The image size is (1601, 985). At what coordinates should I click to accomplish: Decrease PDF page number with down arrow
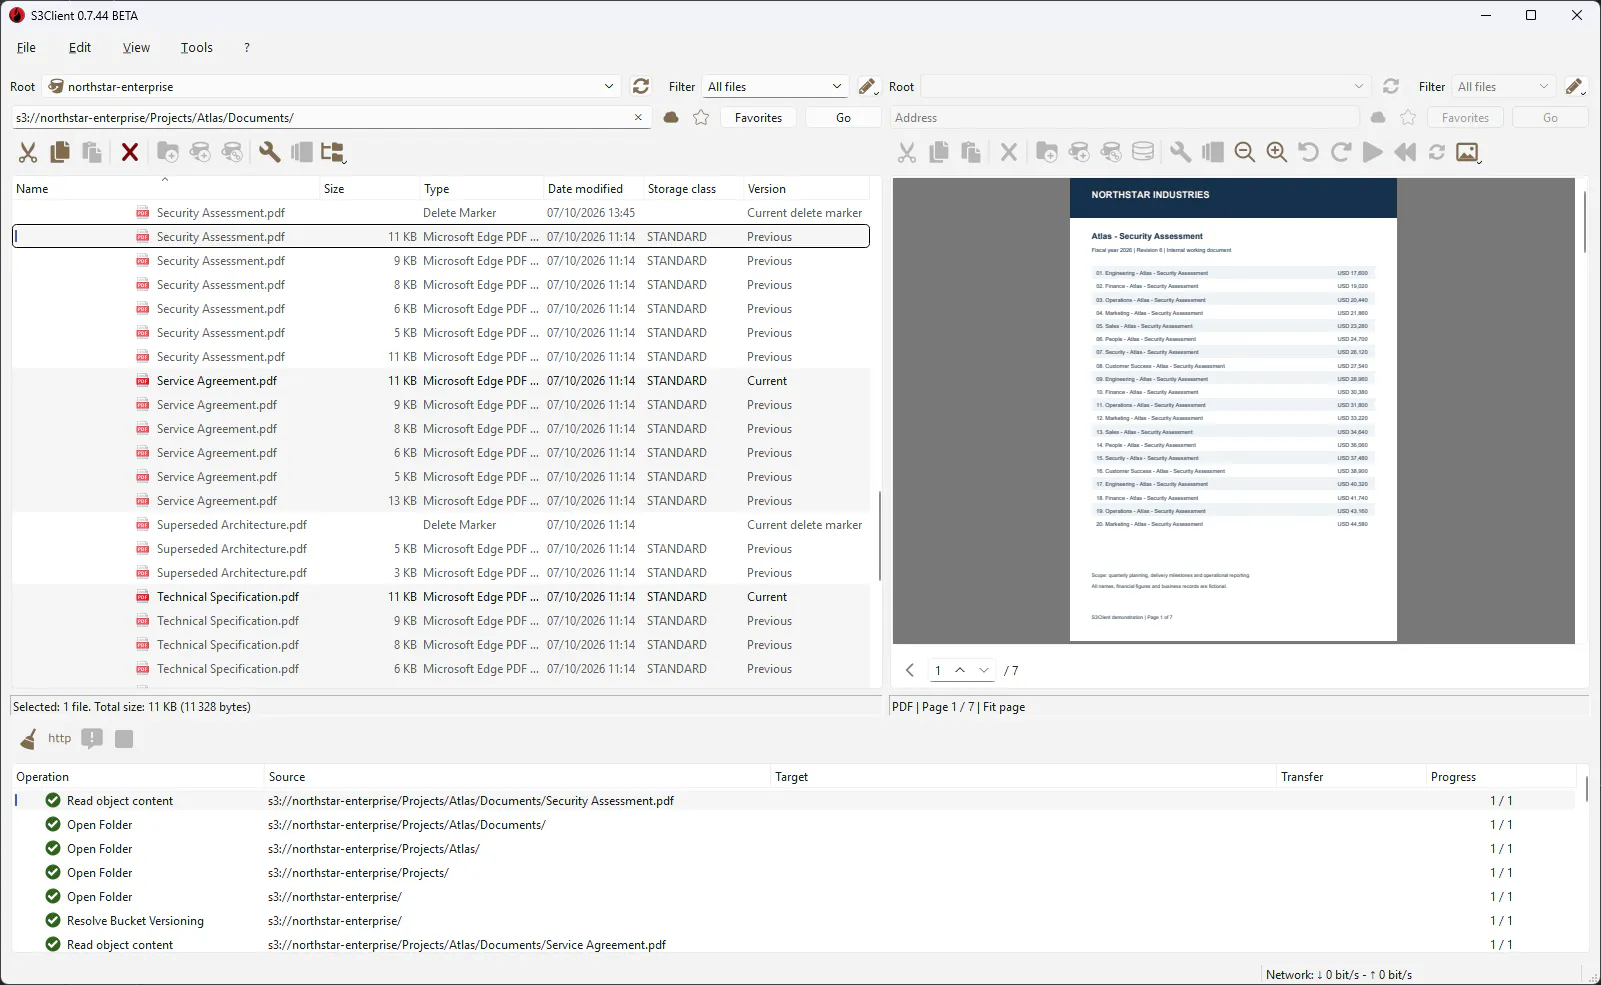pos(984,670)
